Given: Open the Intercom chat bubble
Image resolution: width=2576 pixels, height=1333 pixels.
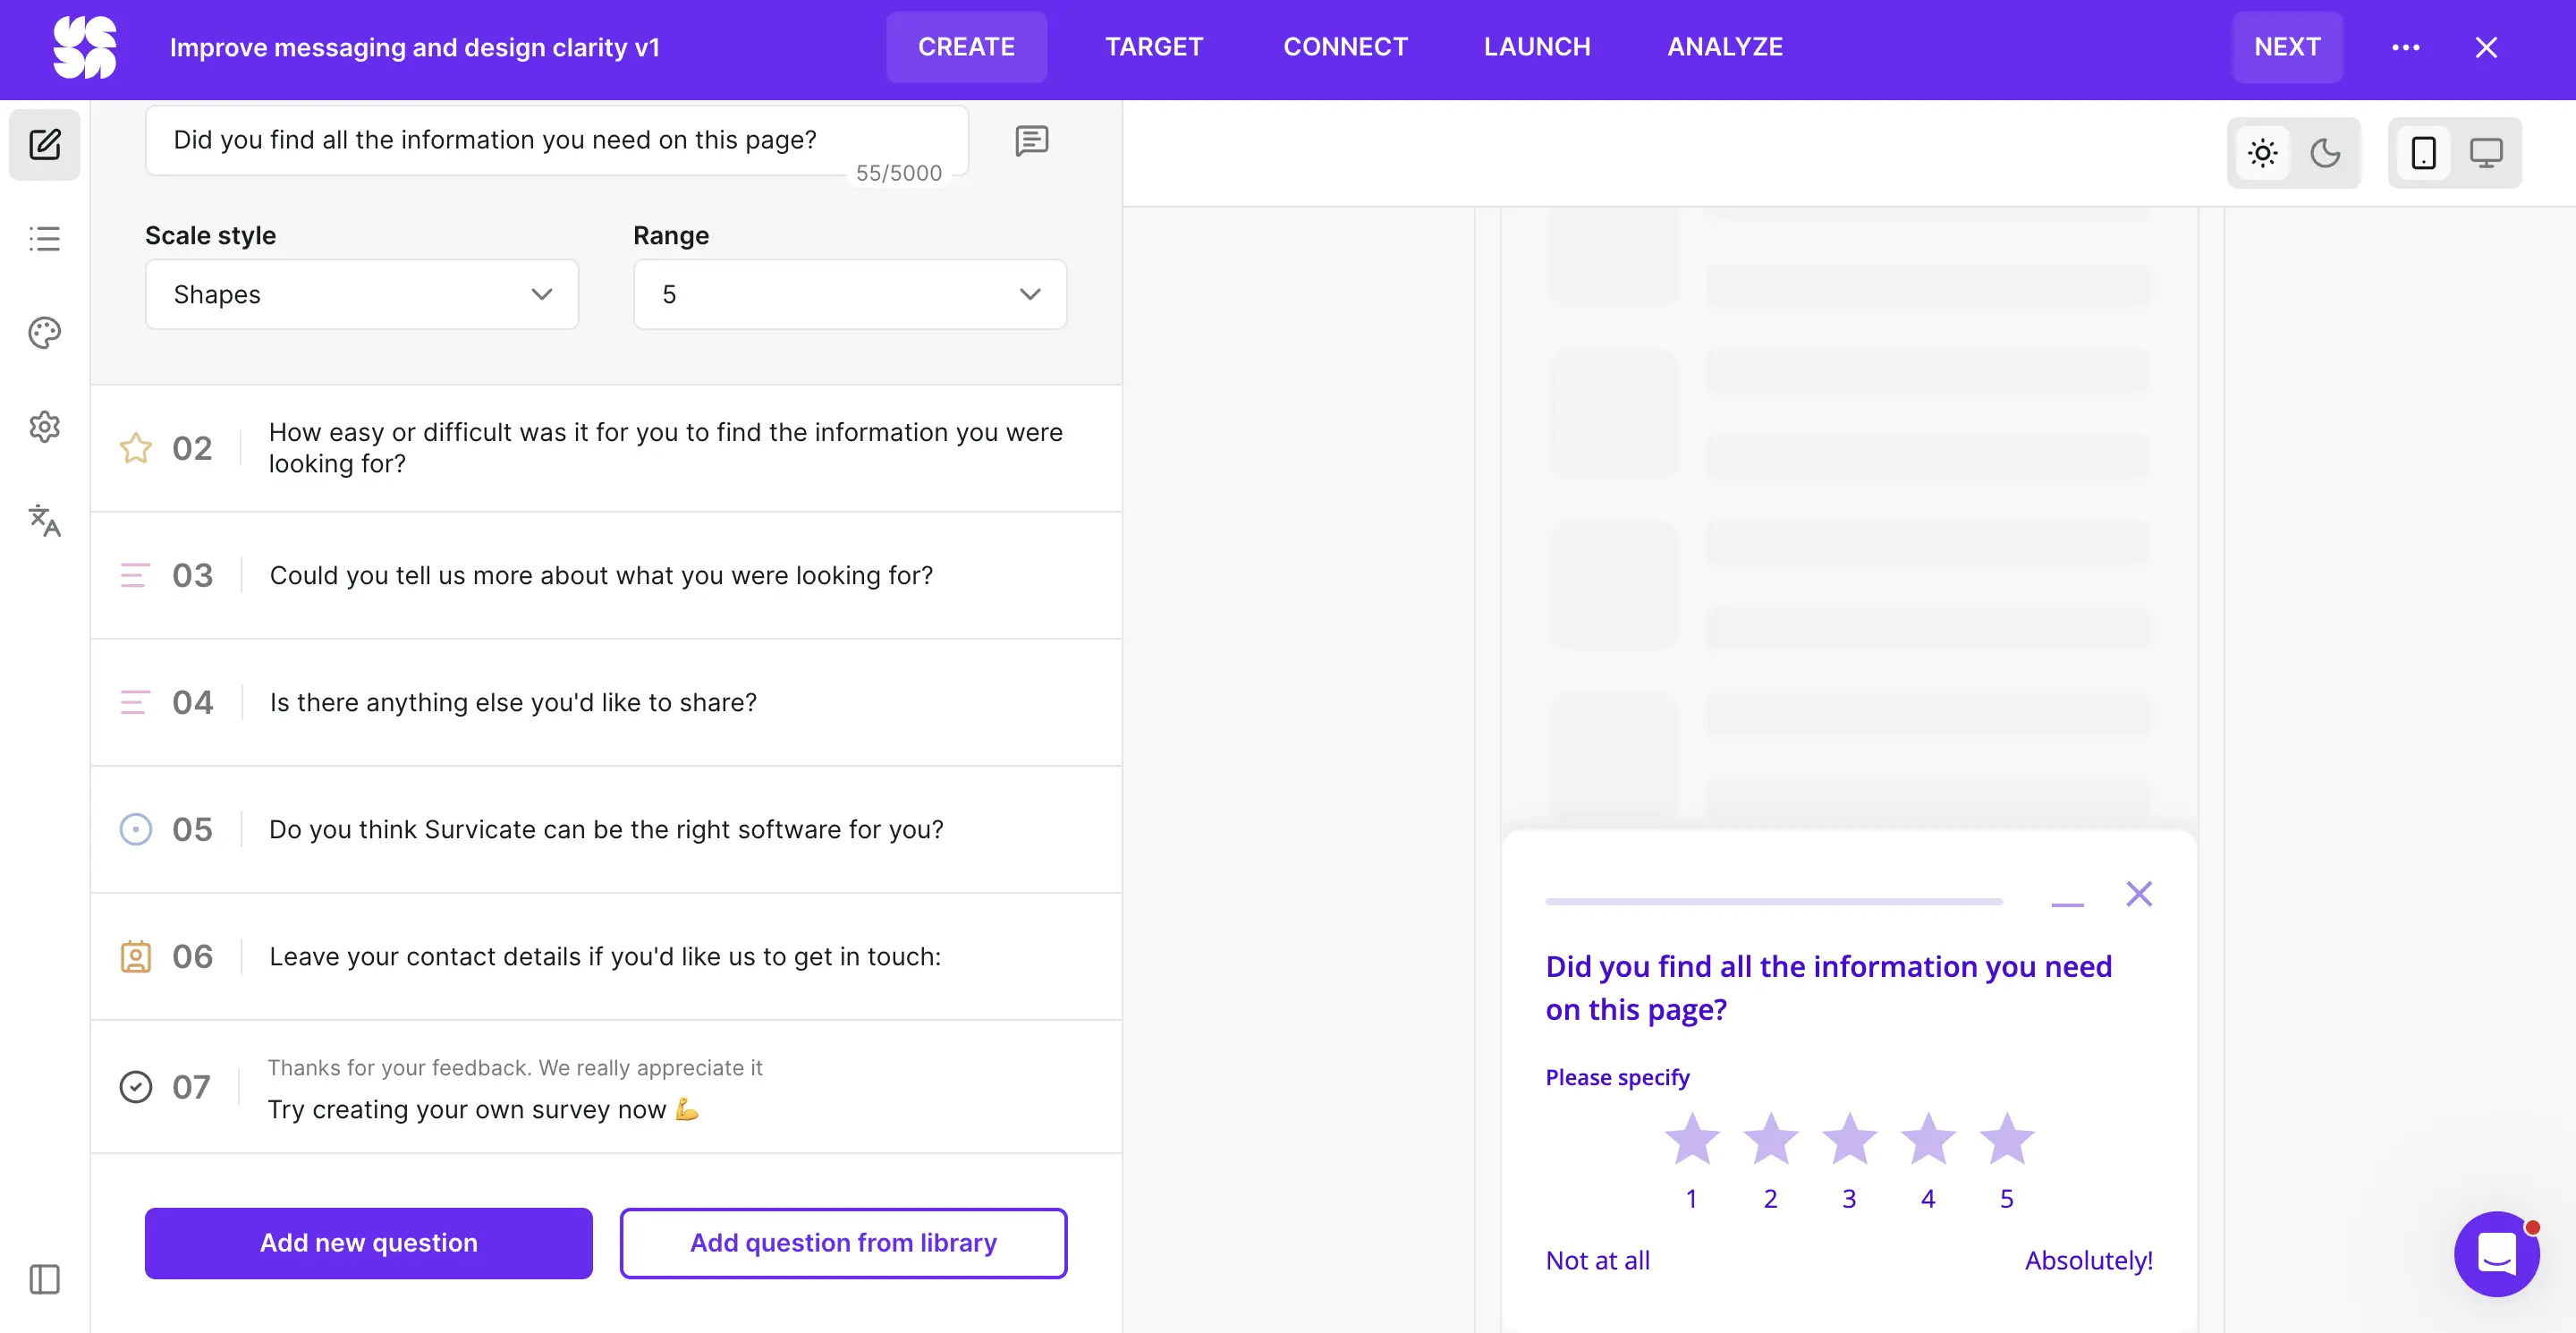Looking at the screenshot, I should (x=2497, y=1253).
